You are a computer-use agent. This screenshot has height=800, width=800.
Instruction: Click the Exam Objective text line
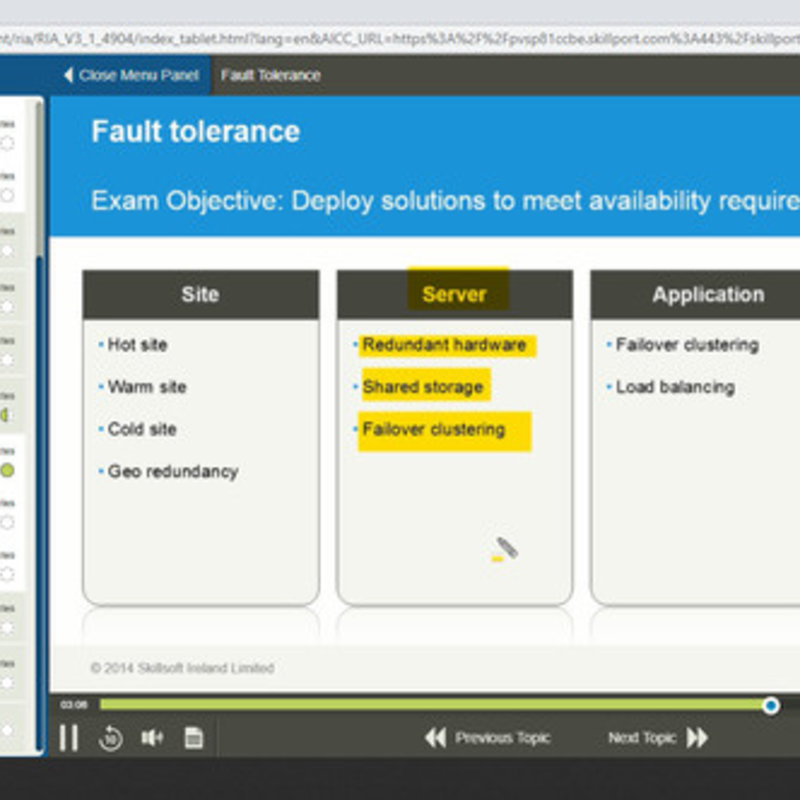point(445,201)
